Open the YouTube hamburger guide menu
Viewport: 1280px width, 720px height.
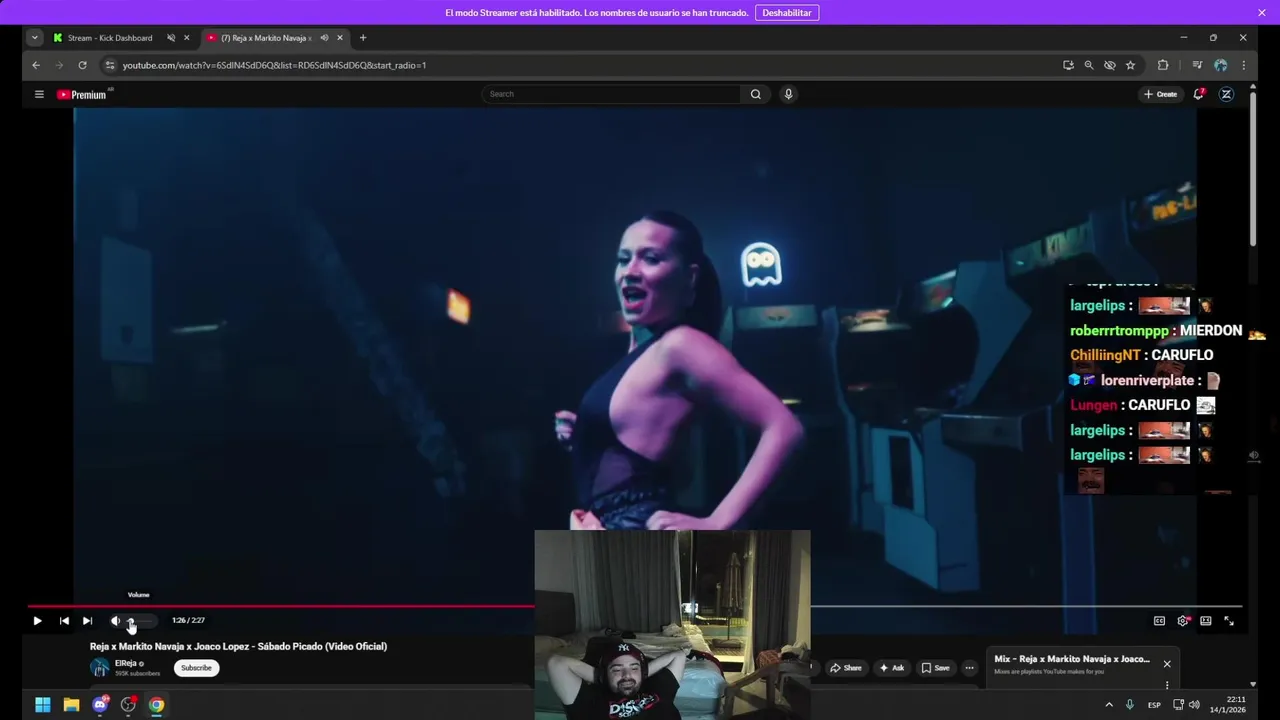[x=39, y=94]
